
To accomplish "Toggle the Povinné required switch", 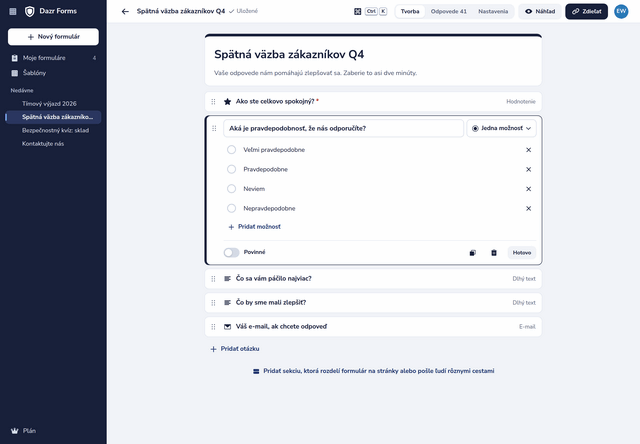I will tap(231, 253).
